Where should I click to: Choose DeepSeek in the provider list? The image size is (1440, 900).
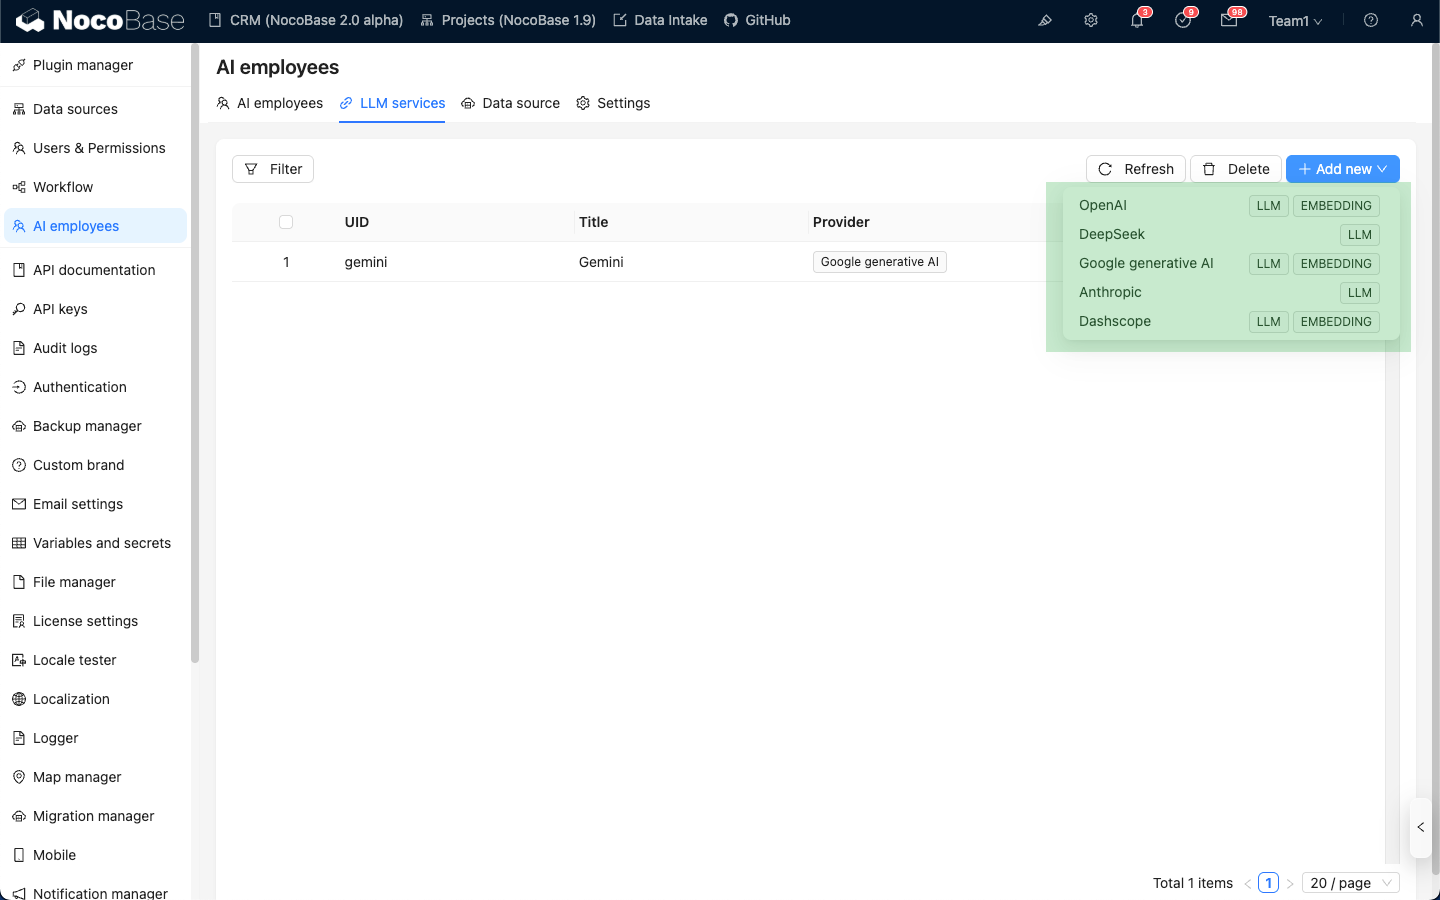pos(1112,234)
